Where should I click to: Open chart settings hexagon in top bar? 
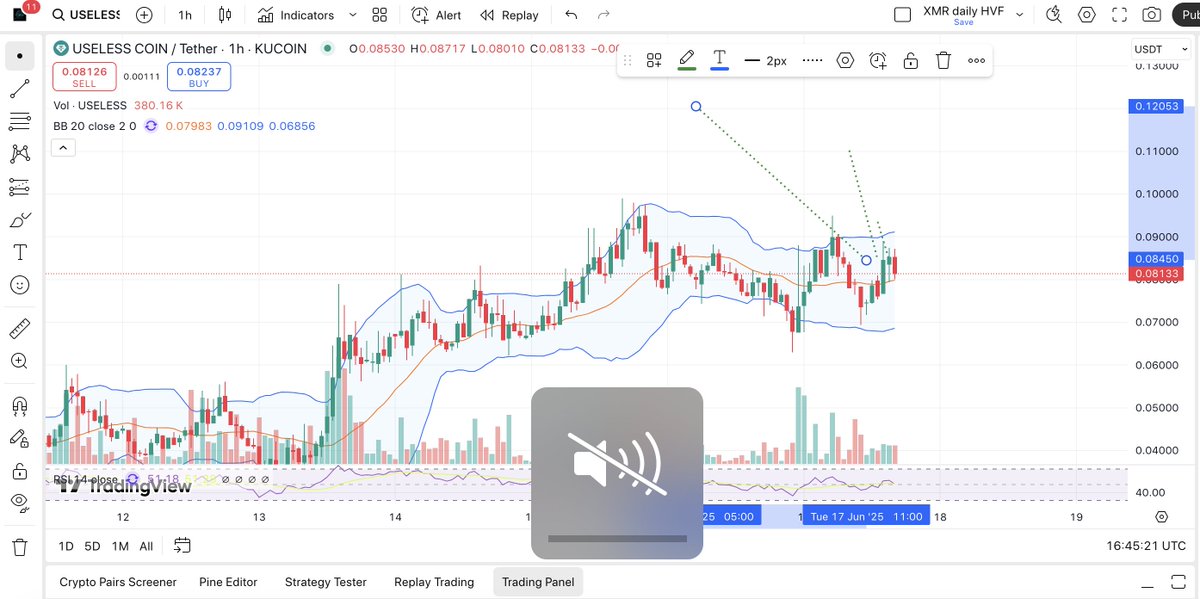(x=1087, y=15)
